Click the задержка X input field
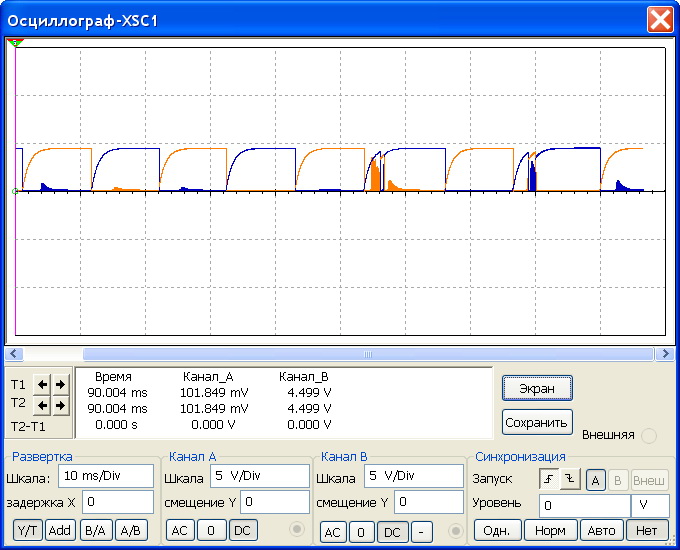The image size is (680, 550). [118, 502]
